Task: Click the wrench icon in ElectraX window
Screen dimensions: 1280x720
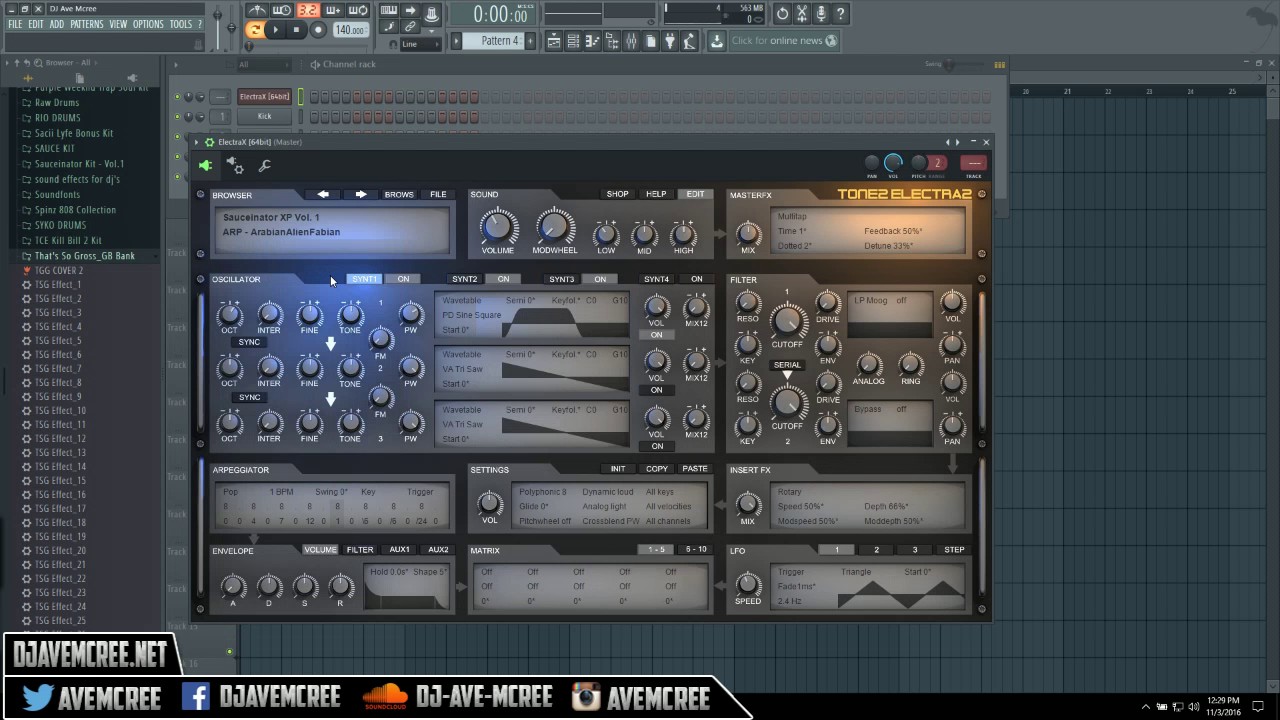Action: 265,165
